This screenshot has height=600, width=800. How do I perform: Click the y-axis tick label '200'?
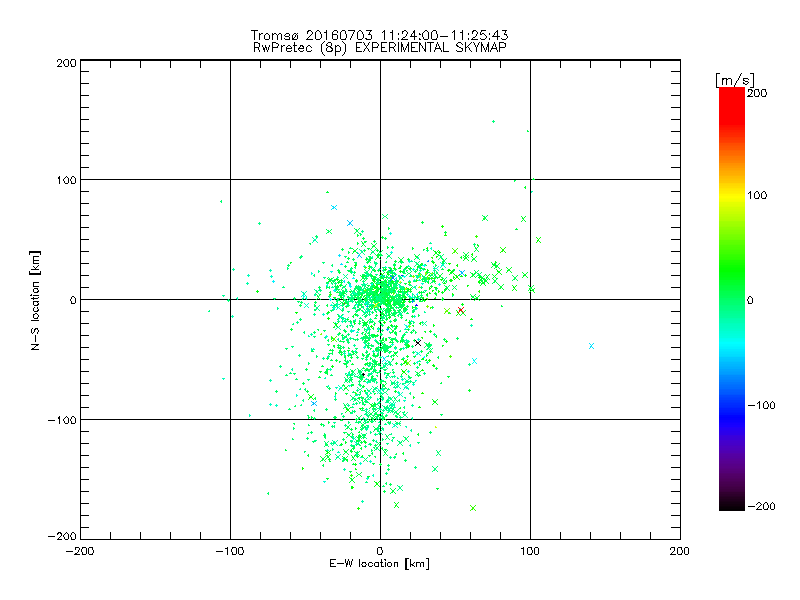(x=66, y=63)
